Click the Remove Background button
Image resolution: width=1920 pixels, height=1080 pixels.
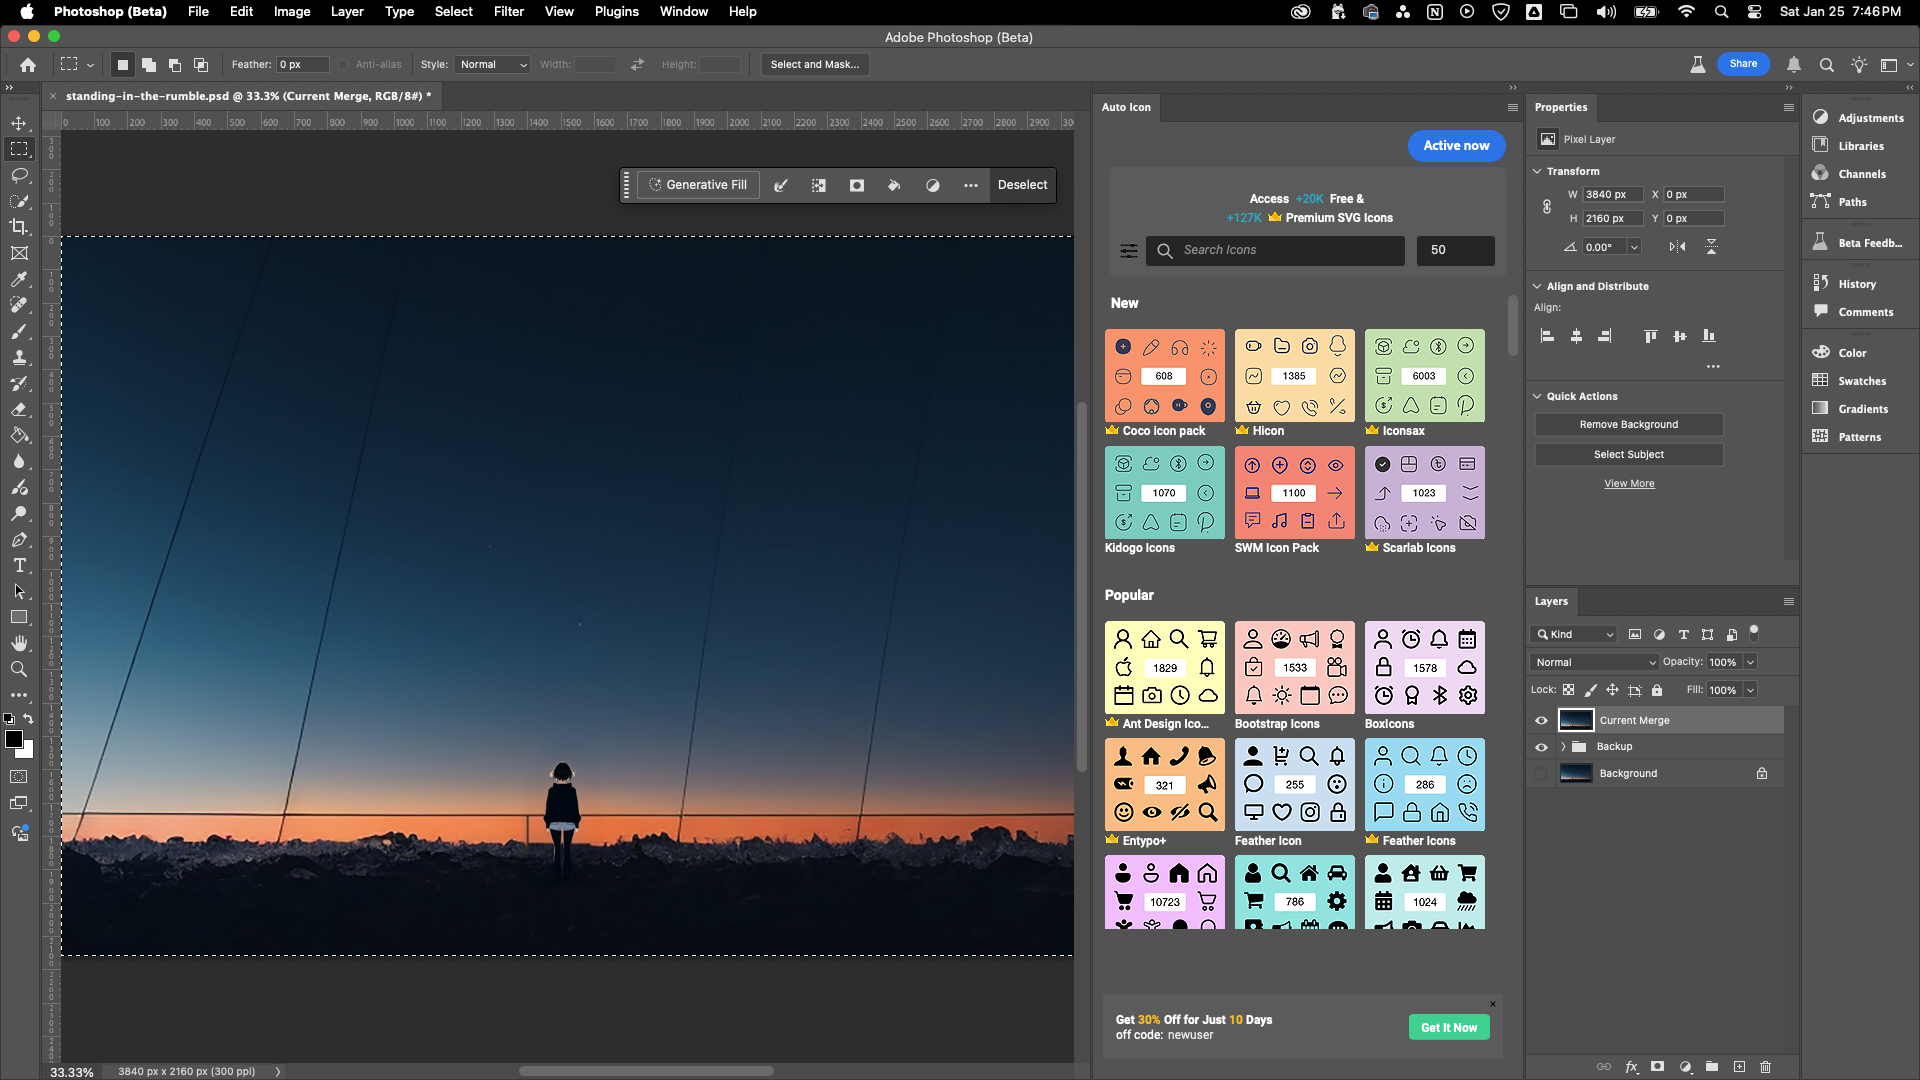(x=1628, y=424)
